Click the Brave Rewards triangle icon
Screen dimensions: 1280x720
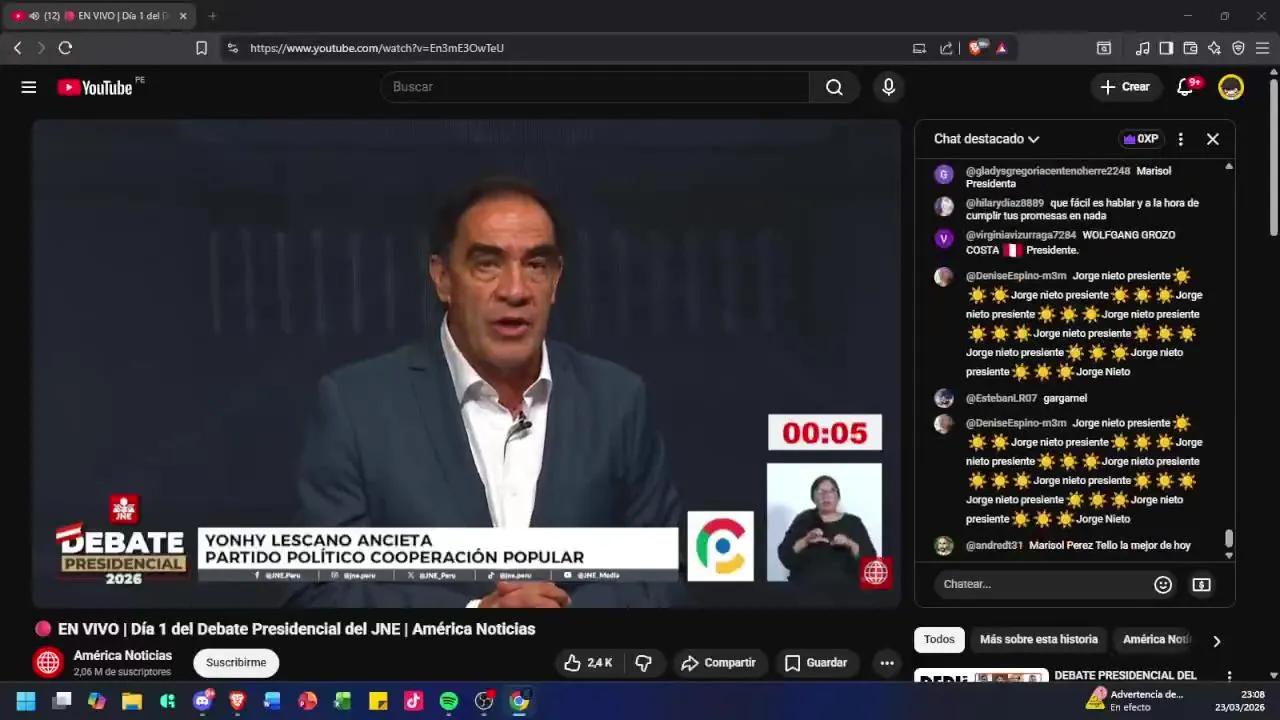[x=1001, y=48]
